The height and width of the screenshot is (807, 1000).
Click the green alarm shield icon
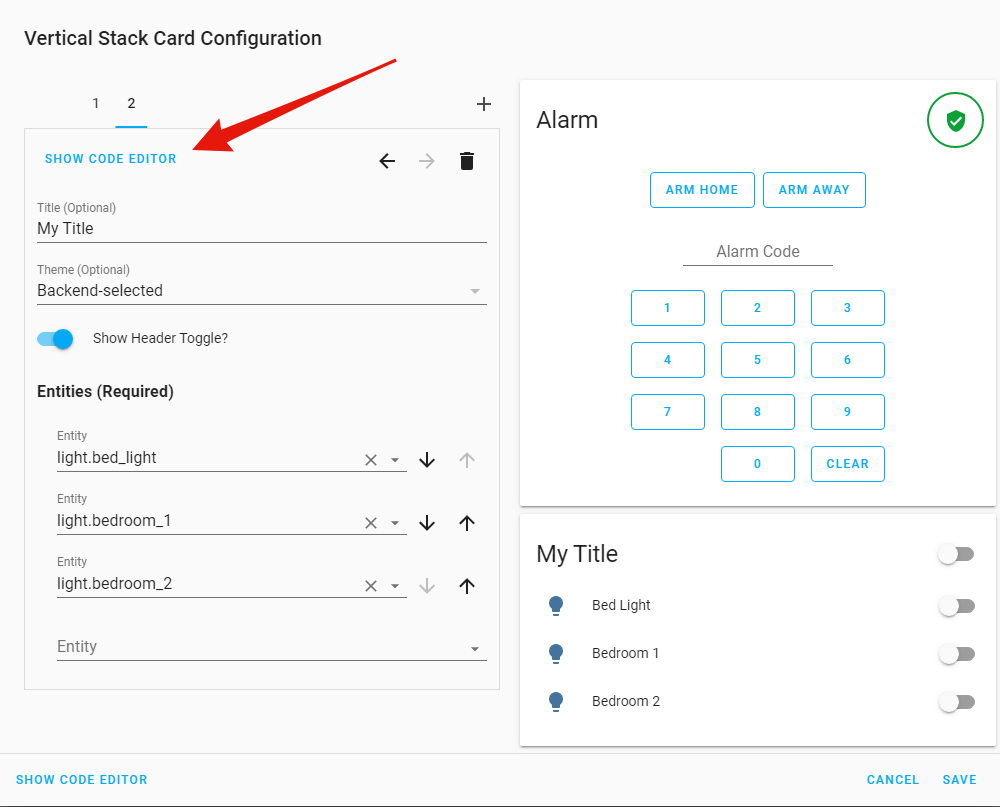pos(955,120)
